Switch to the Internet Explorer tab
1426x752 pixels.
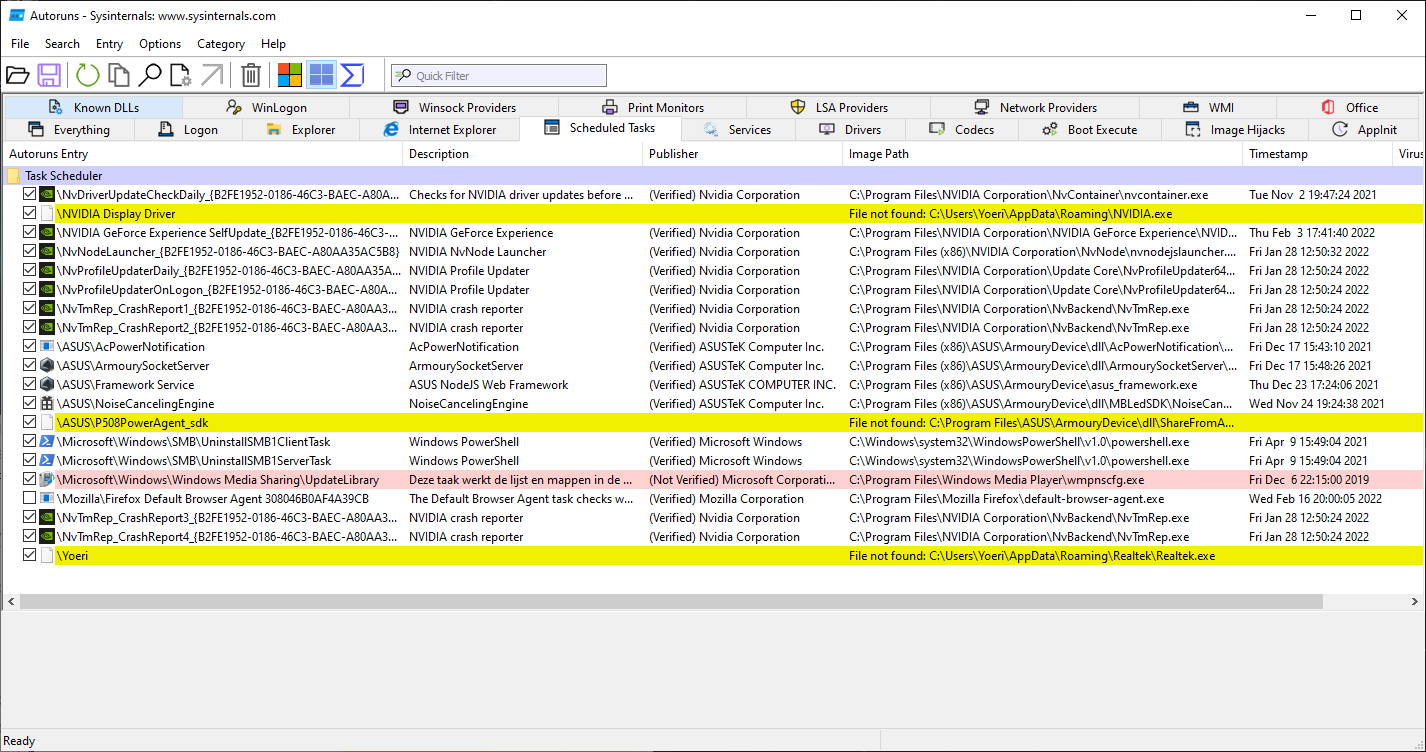point(441,130)
